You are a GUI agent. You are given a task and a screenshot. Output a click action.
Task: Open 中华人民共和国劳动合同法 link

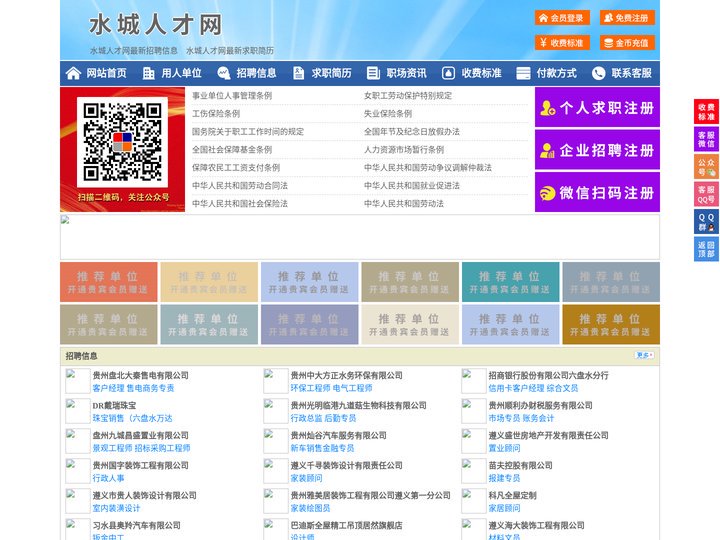click(240, 186)
